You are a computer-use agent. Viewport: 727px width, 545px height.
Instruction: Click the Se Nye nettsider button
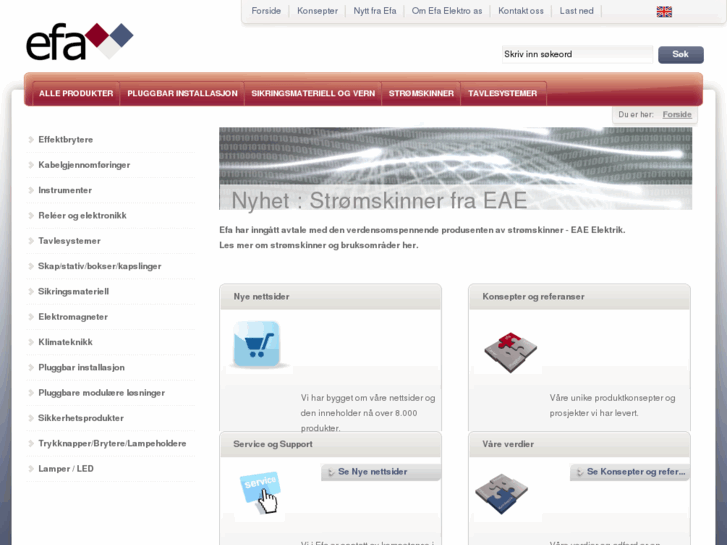tap(381, 472)
